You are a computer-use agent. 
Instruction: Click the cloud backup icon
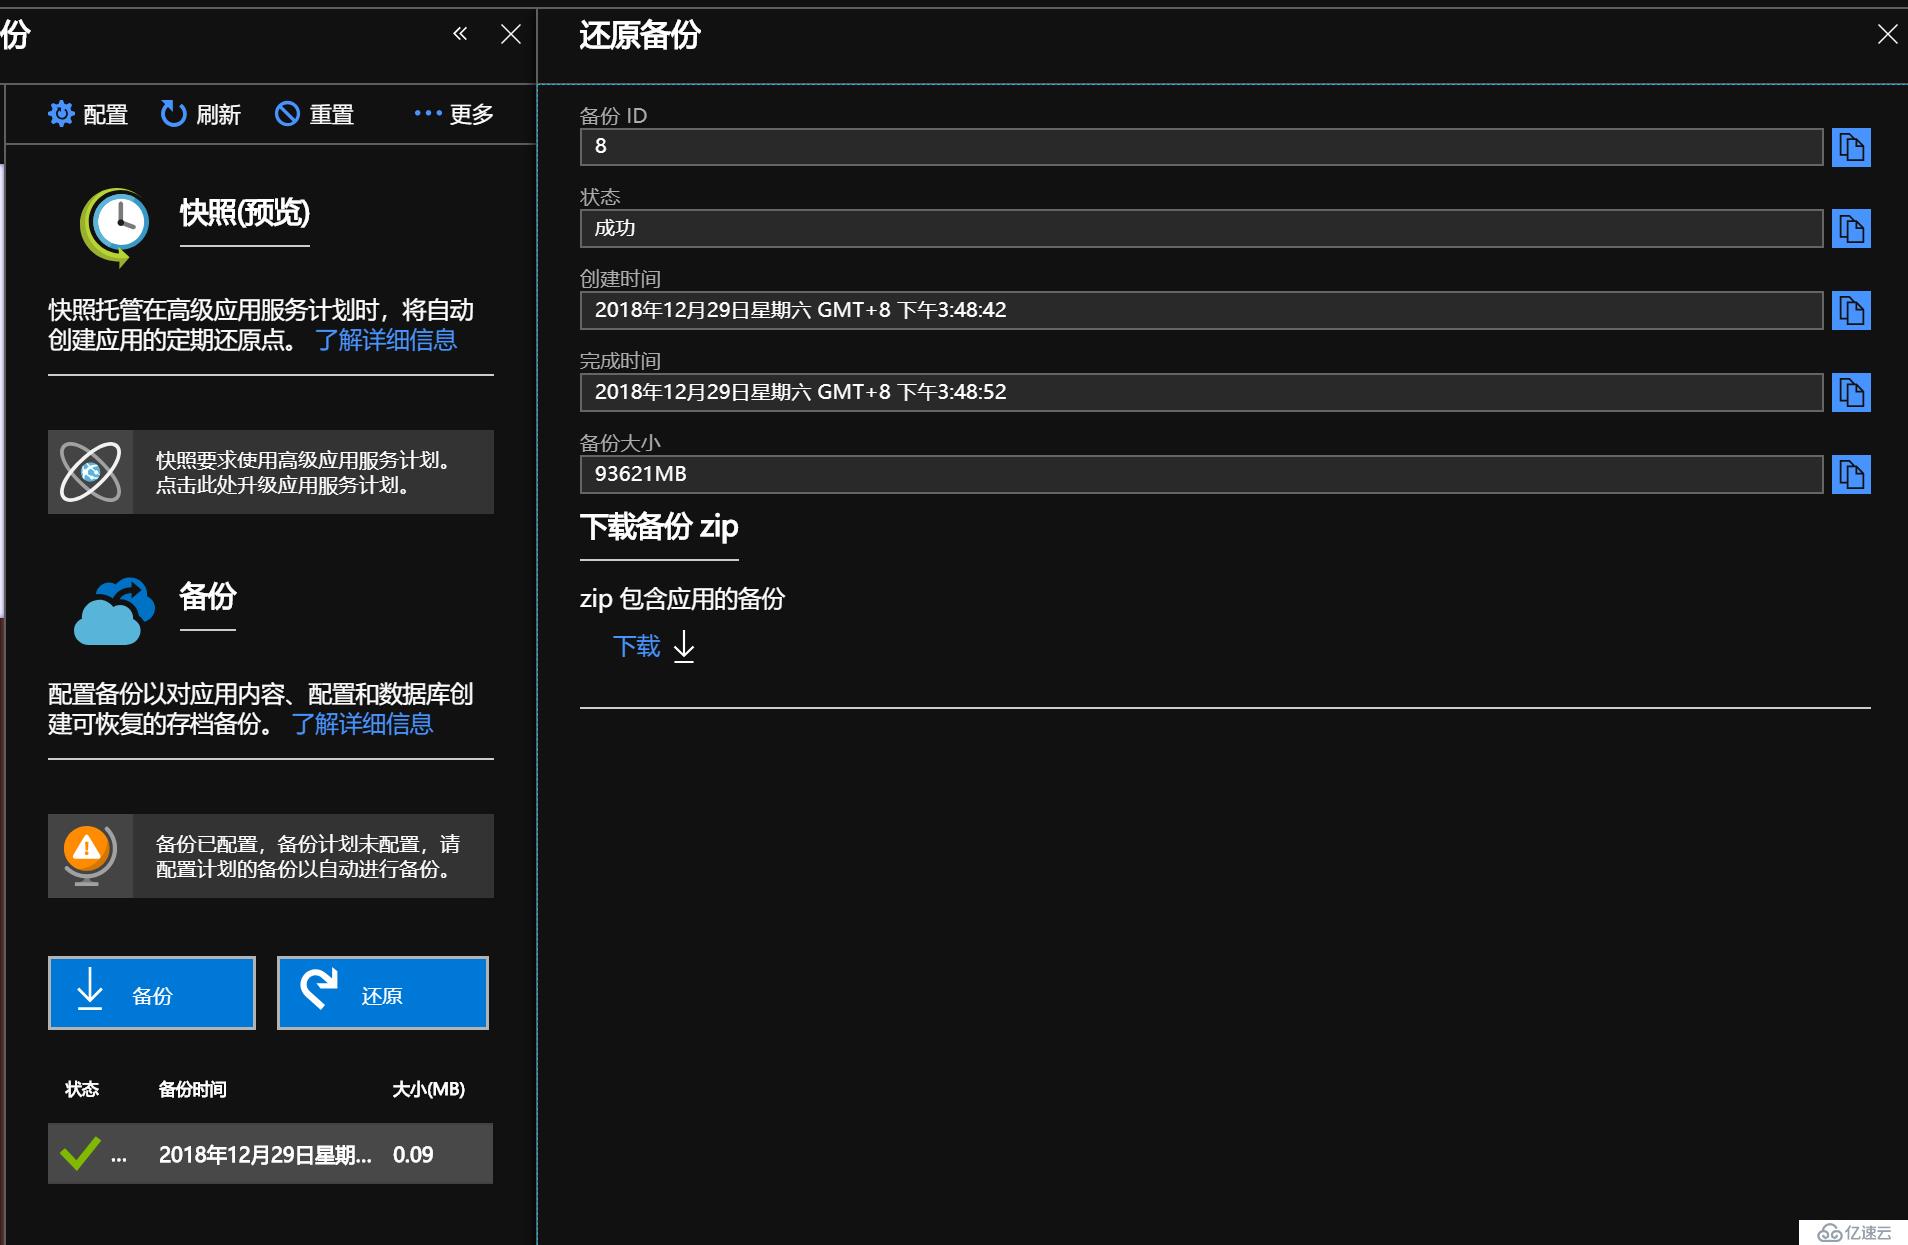pos(114,611)
